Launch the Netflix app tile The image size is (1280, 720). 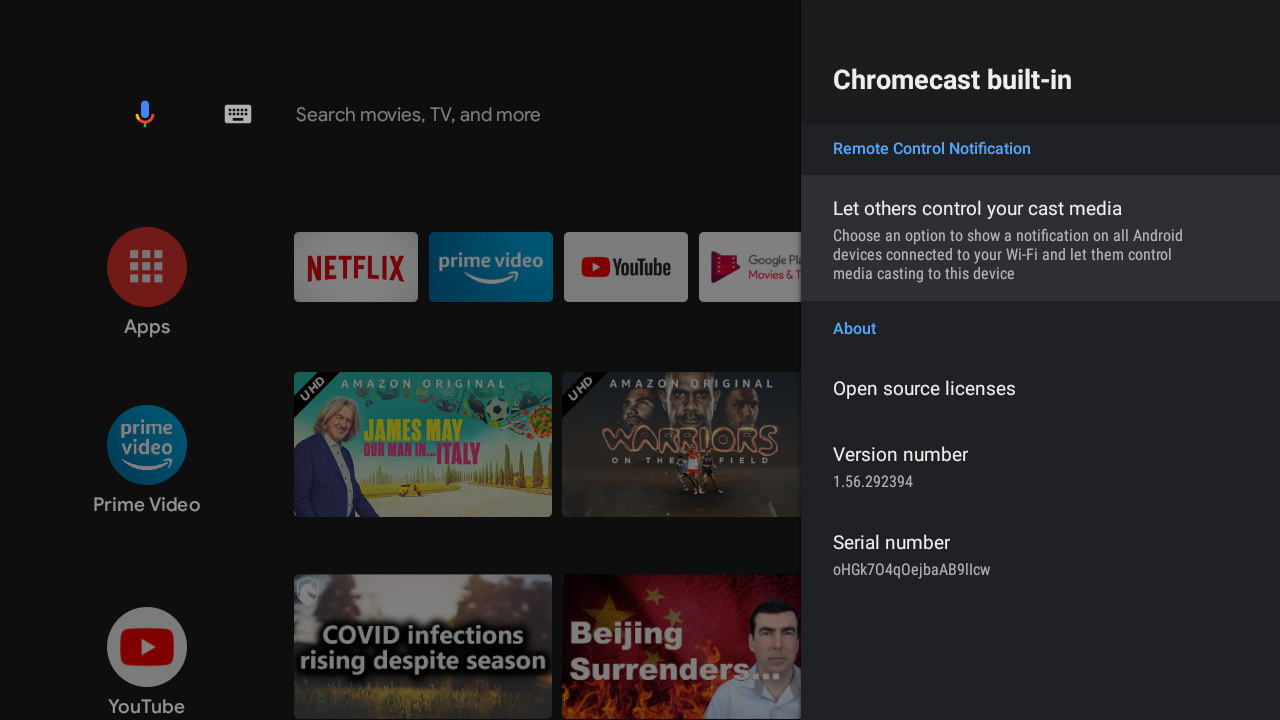tap(356, 267)
